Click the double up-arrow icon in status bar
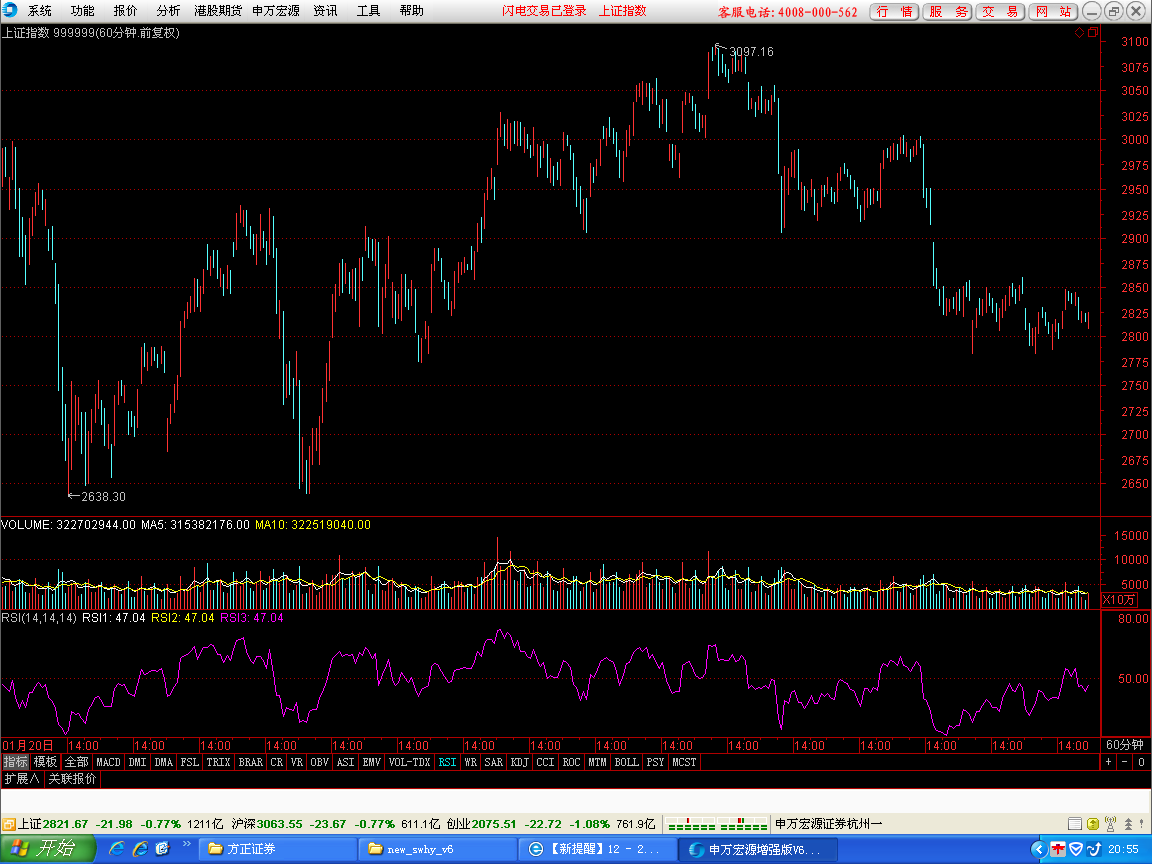 (1128, 824)
